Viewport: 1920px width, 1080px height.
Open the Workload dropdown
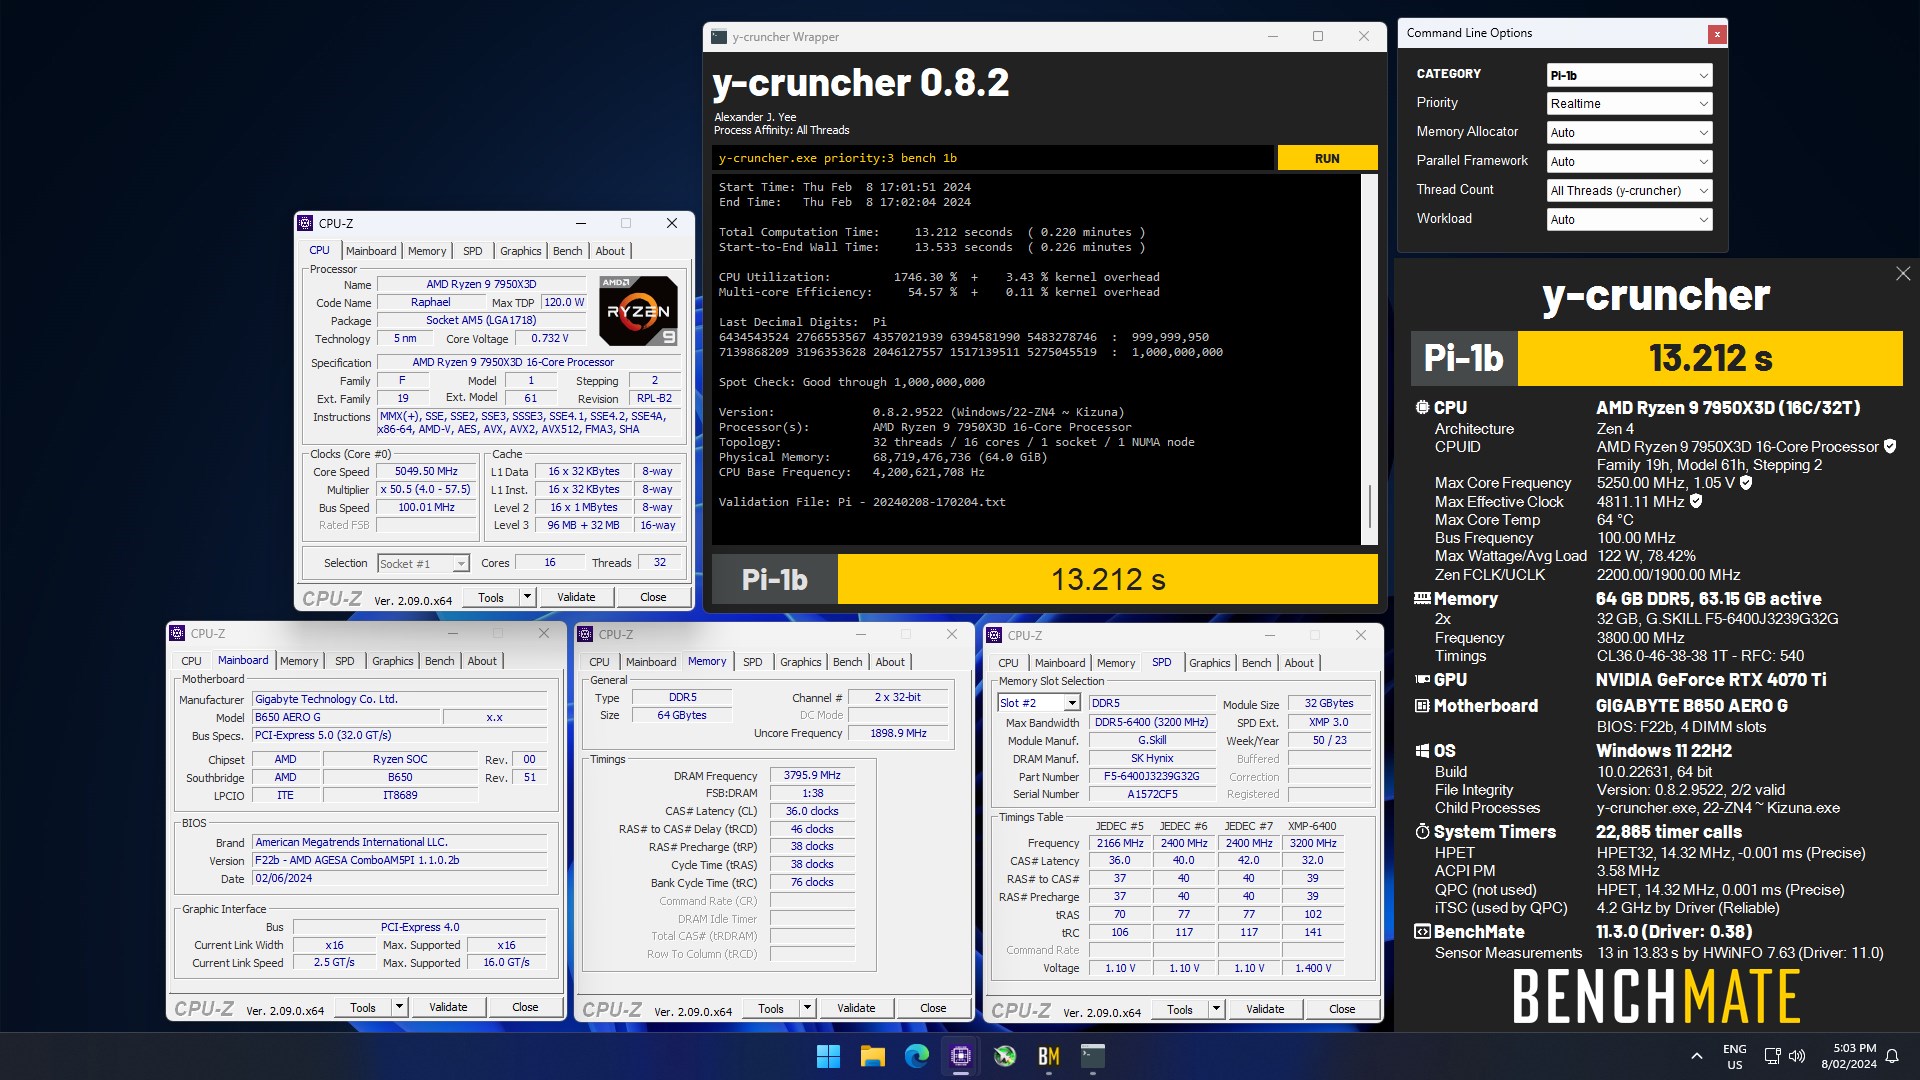coord(1629,220)
